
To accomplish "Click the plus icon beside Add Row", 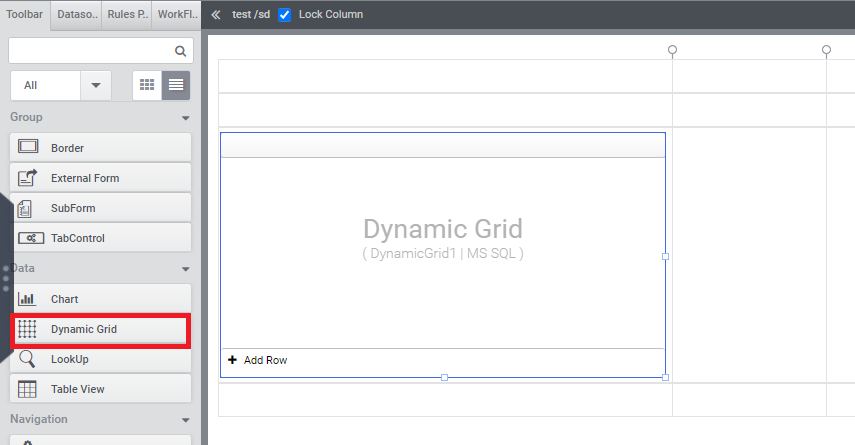I will click(232, 360).
